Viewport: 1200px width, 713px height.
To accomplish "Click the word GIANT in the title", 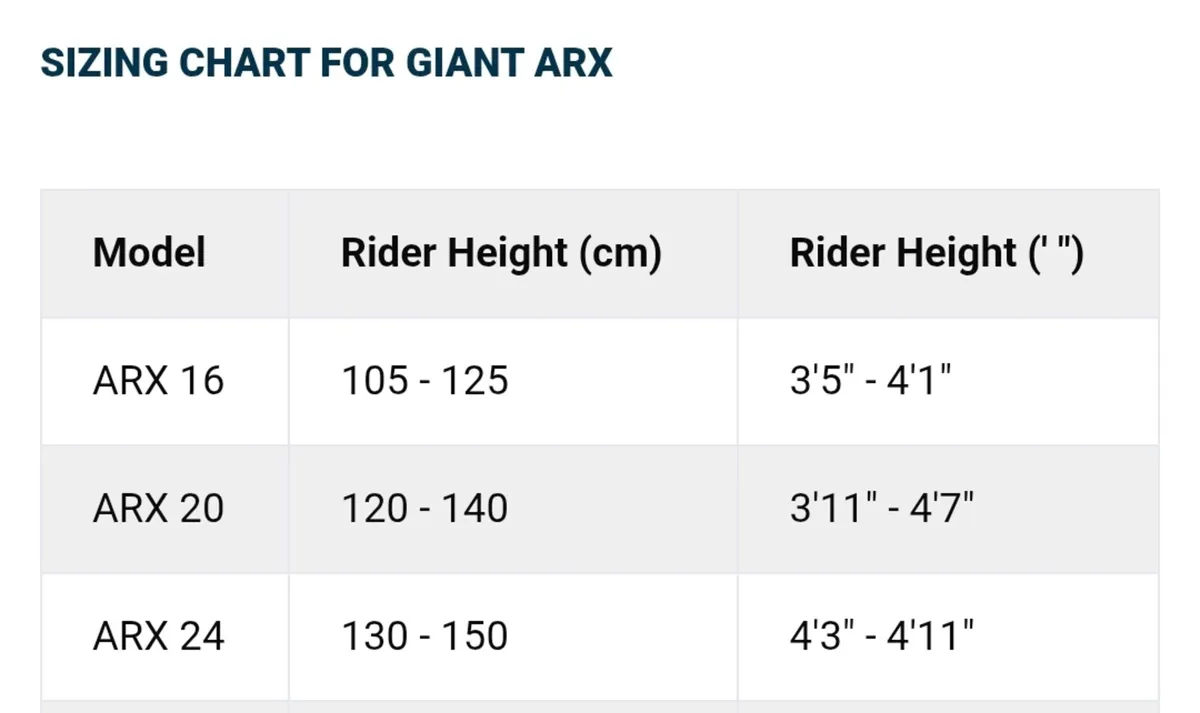I will (463, 63).
